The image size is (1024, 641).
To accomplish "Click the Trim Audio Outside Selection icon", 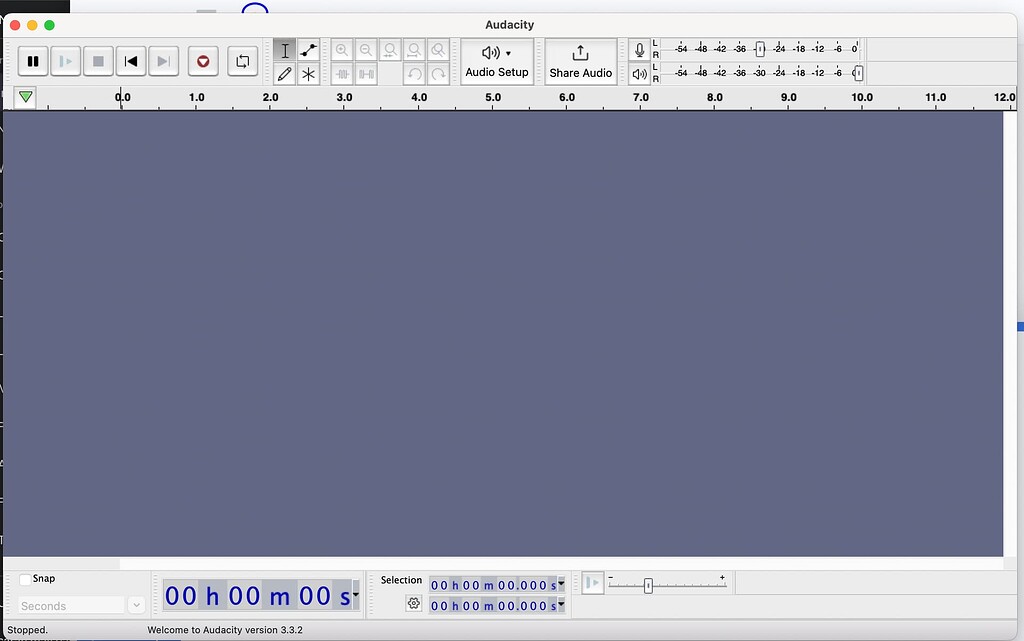I will click(x=343, y=73).
